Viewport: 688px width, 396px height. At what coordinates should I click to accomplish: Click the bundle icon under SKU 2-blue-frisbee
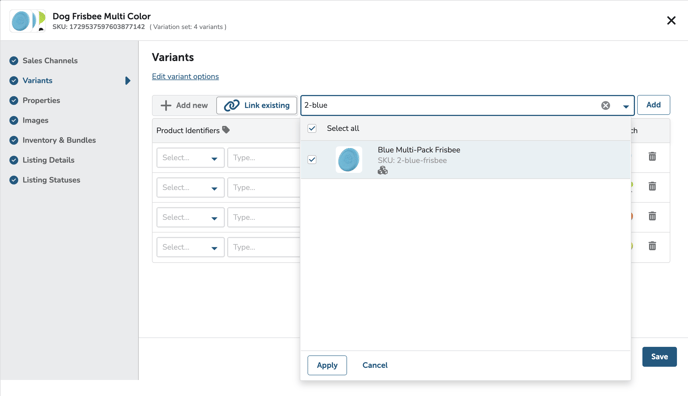pyautogui.click(x=383, y=170)
